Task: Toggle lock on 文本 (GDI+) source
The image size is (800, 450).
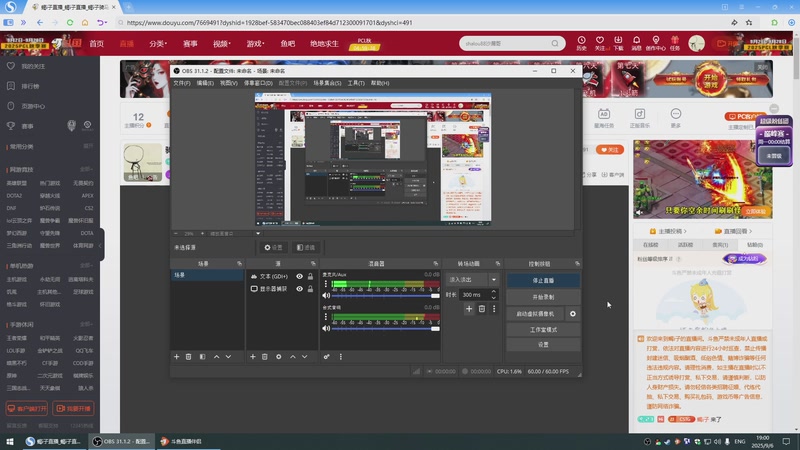Action: 310,276
